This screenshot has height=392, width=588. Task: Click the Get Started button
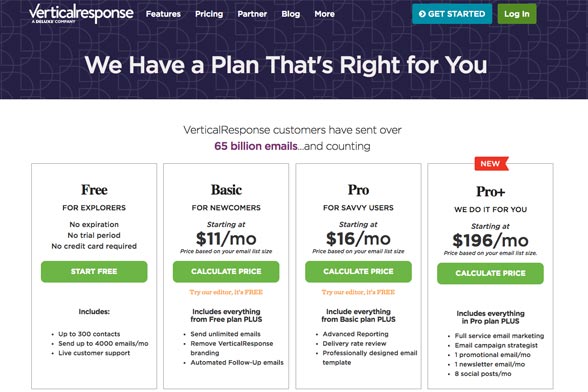(x=452, y=14)
